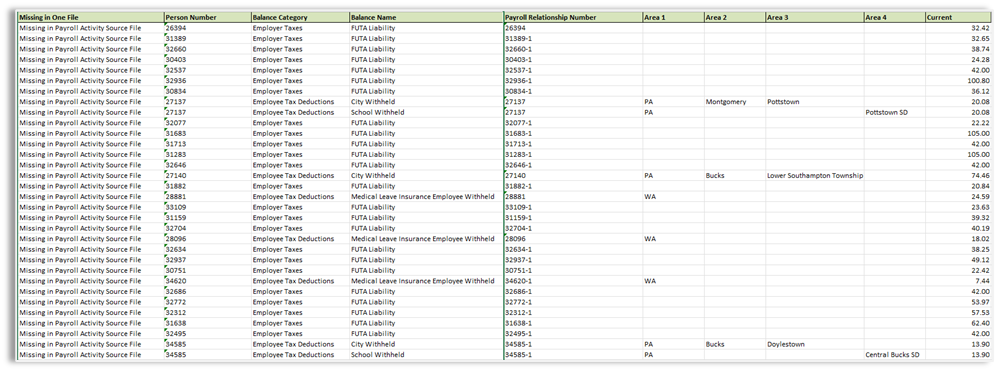Select 'FUTA Liability' in the 32937 row
Viewport: 996px width, 371px height.
pos(425,259)
